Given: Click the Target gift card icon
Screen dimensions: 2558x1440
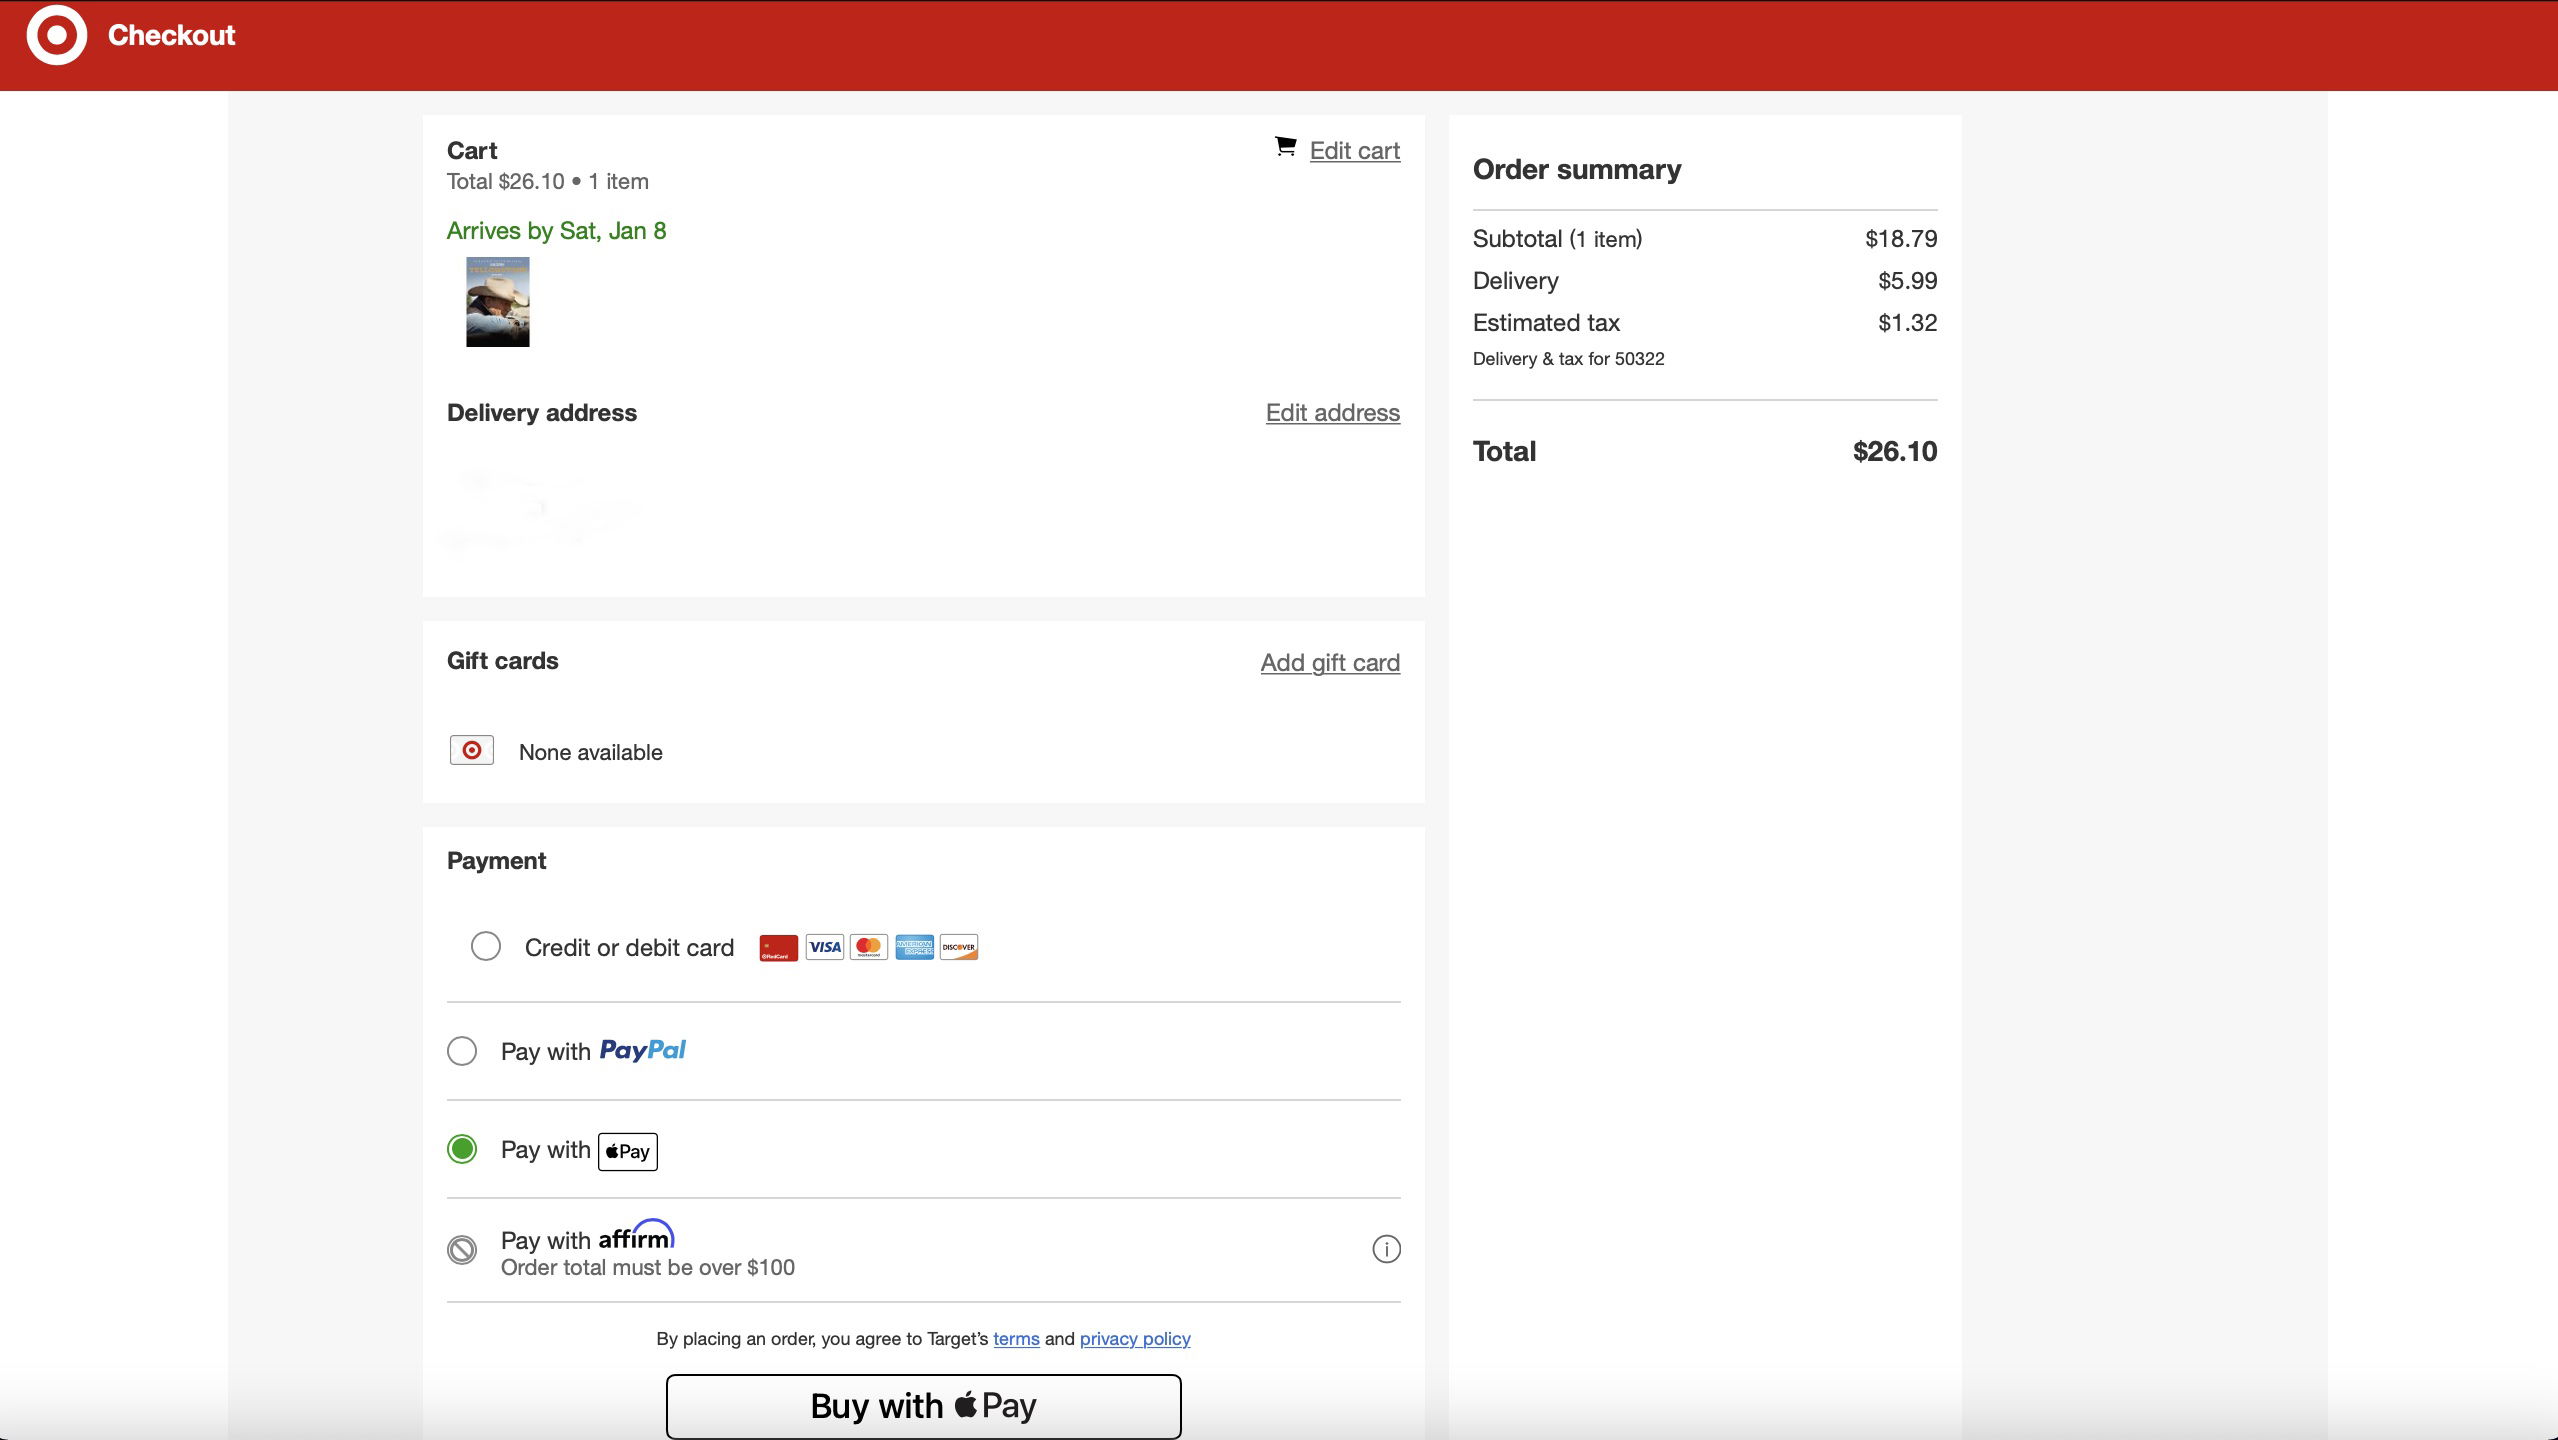Looking at the screenshot, I should point(472,750).
